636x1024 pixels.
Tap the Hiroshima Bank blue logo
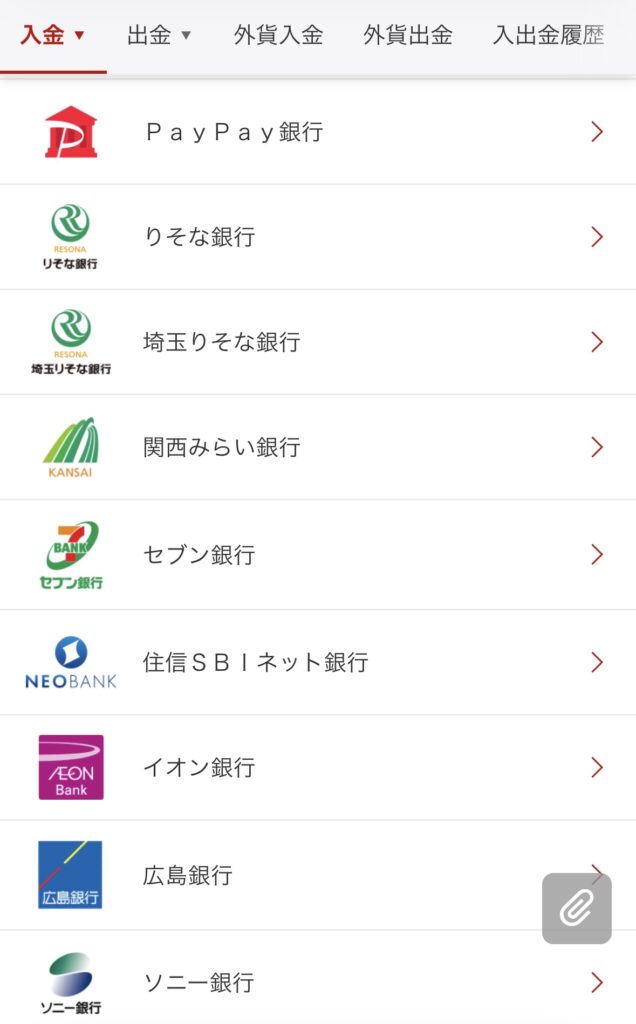(71, 874)
